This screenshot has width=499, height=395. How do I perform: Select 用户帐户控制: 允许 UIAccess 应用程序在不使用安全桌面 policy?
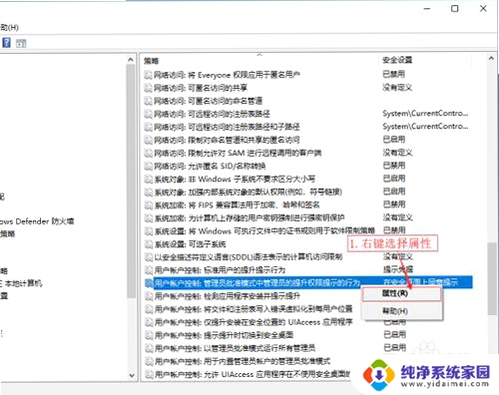[x=253, y=374]
